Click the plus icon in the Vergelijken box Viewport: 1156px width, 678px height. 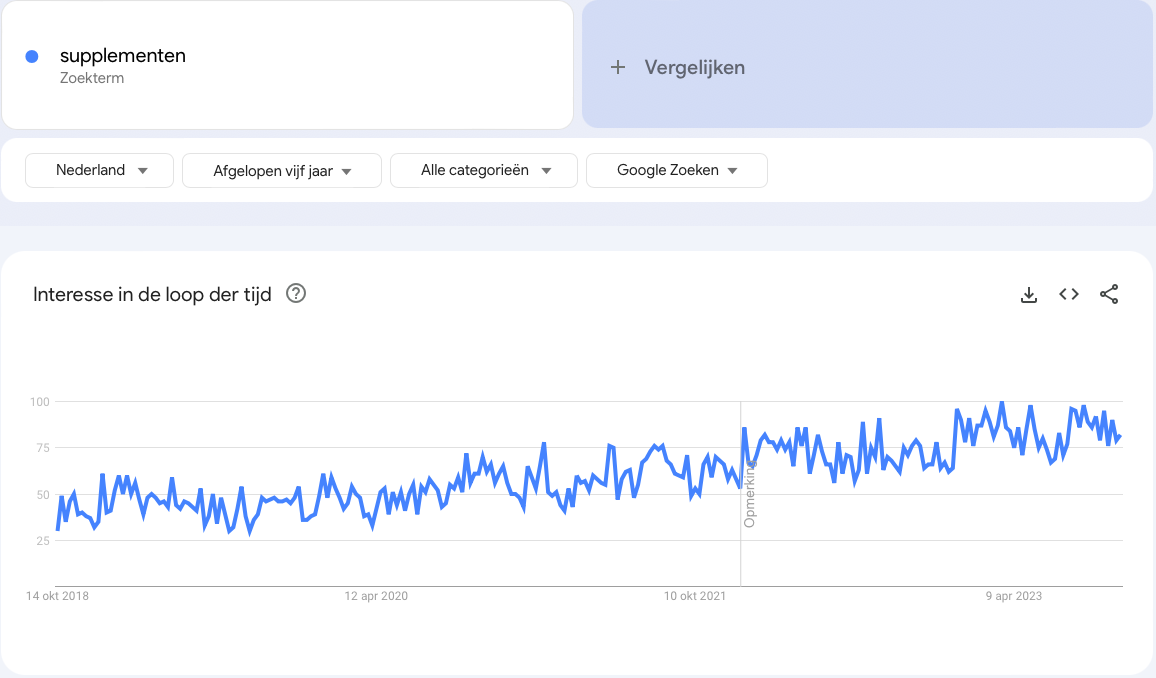point(617,67)
